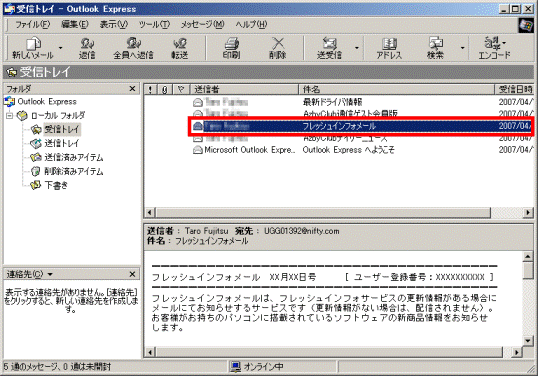The width and height of the screenshot is (538, 376).
Task: Open the dropdown arrow beside 検索
Action: click(x=463, y=48)
